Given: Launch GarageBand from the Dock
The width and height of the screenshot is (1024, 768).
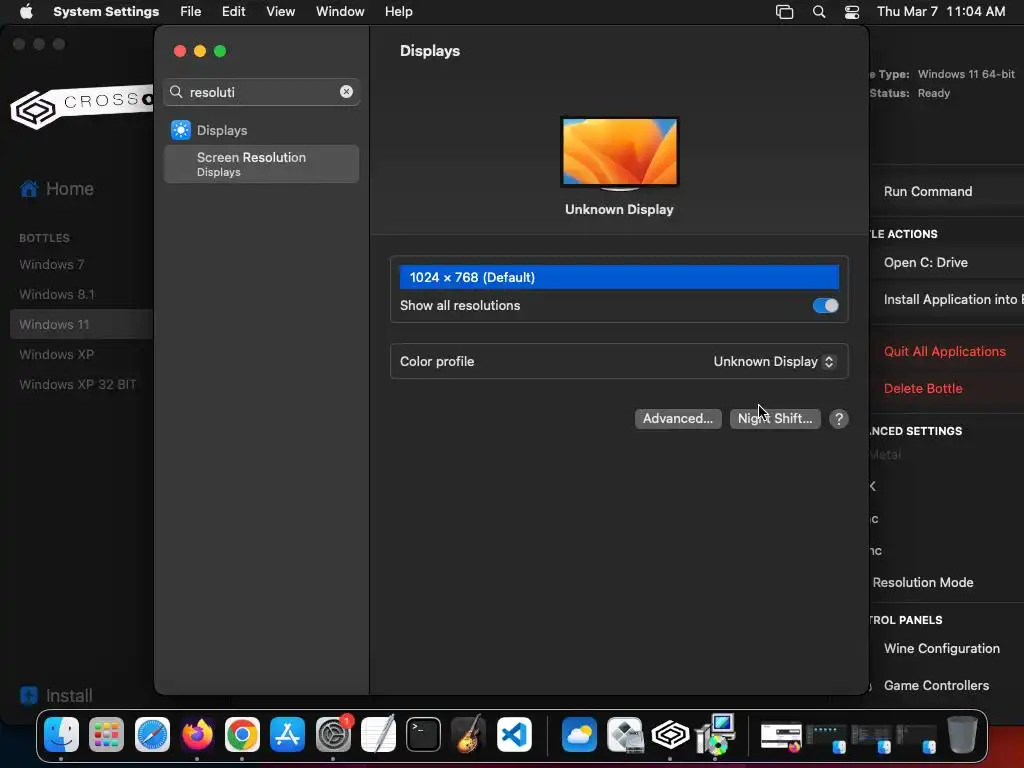Looking at the screenshot, I should tap(468, 735).
